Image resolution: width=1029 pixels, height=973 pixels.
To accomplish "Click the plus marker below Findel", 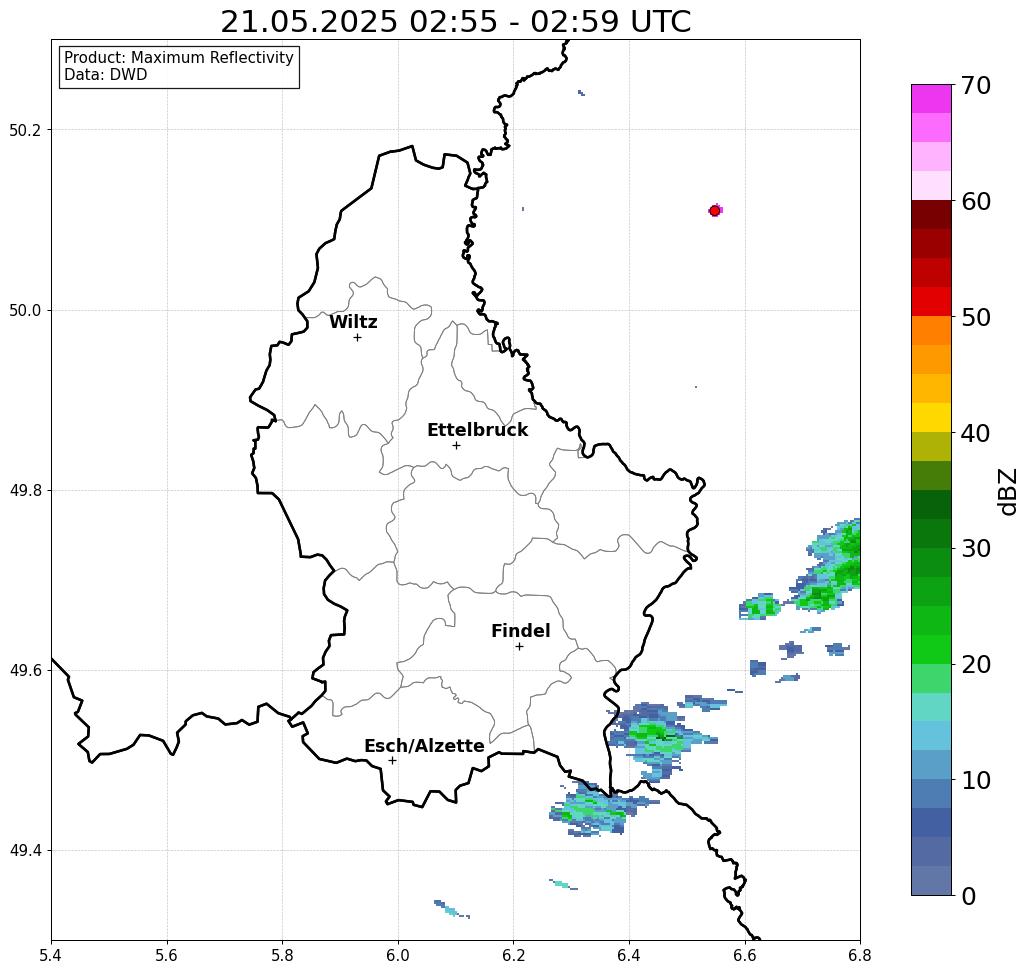I will [x=519, y=646].
